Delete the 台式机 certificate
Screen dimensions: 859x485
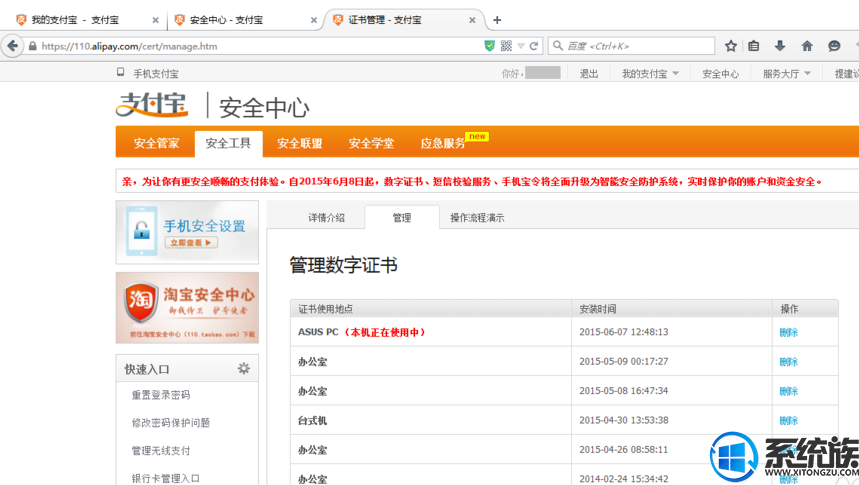point(789,421)
